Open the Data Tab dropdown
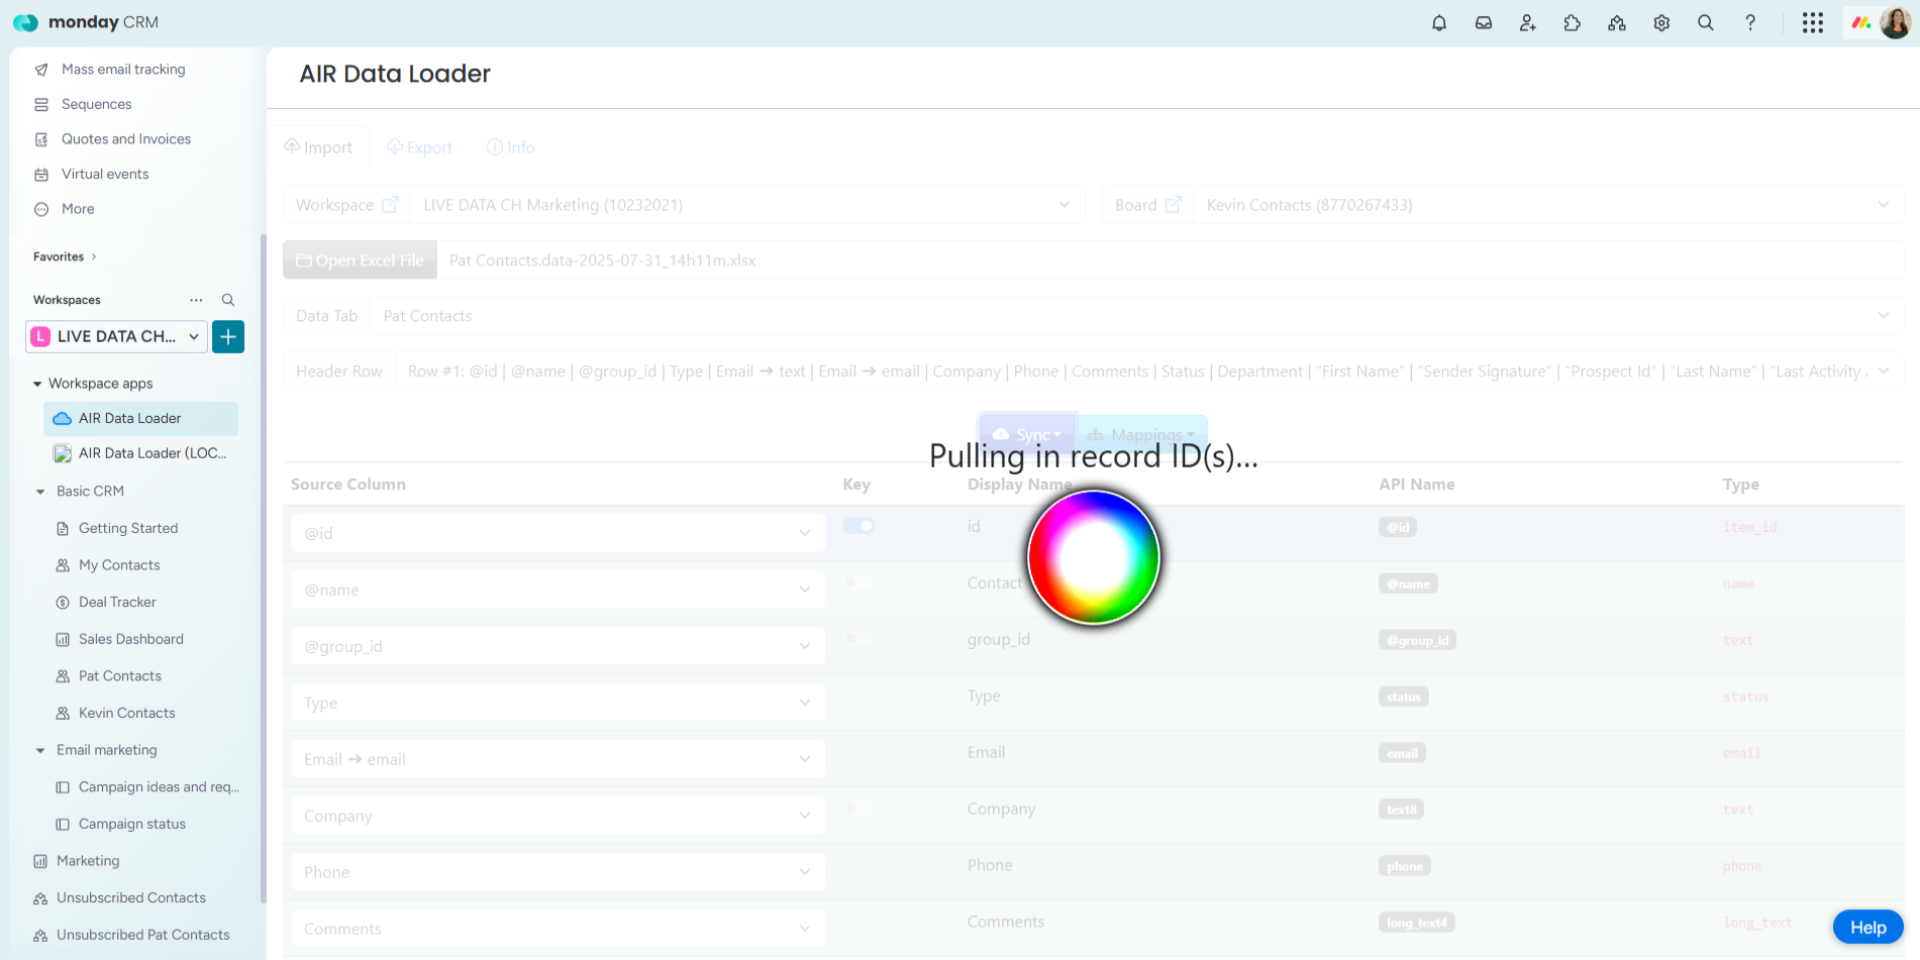 [1137, 316]
